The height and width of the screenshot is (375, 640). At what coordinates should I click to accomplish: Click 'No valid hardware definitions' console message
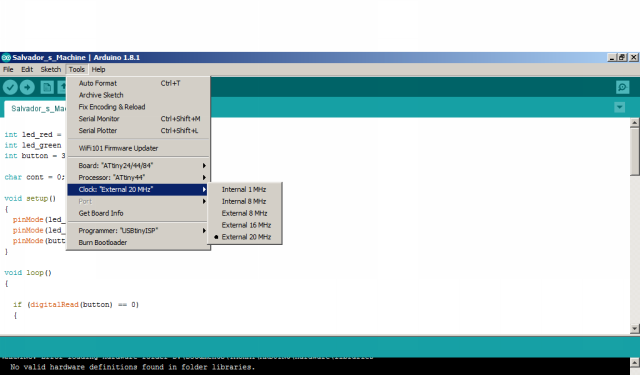click(132, 367)
